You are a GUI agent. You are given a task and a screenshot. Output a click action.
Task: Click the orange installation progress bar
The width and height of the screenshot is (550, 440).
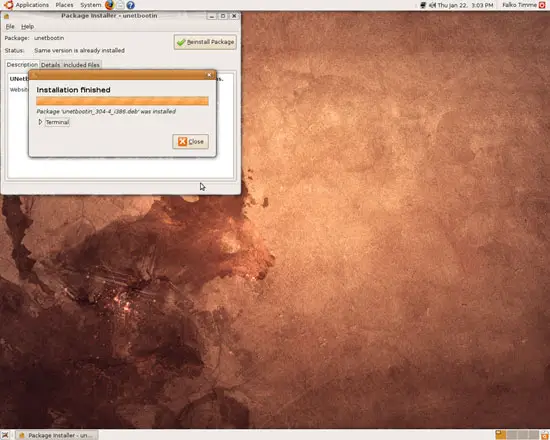[122, 101]
